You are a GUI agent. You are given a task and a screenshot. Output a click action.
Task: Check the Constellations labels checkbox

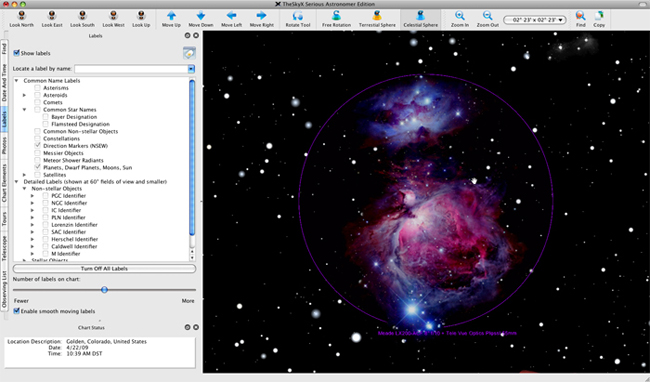(37, 138)
